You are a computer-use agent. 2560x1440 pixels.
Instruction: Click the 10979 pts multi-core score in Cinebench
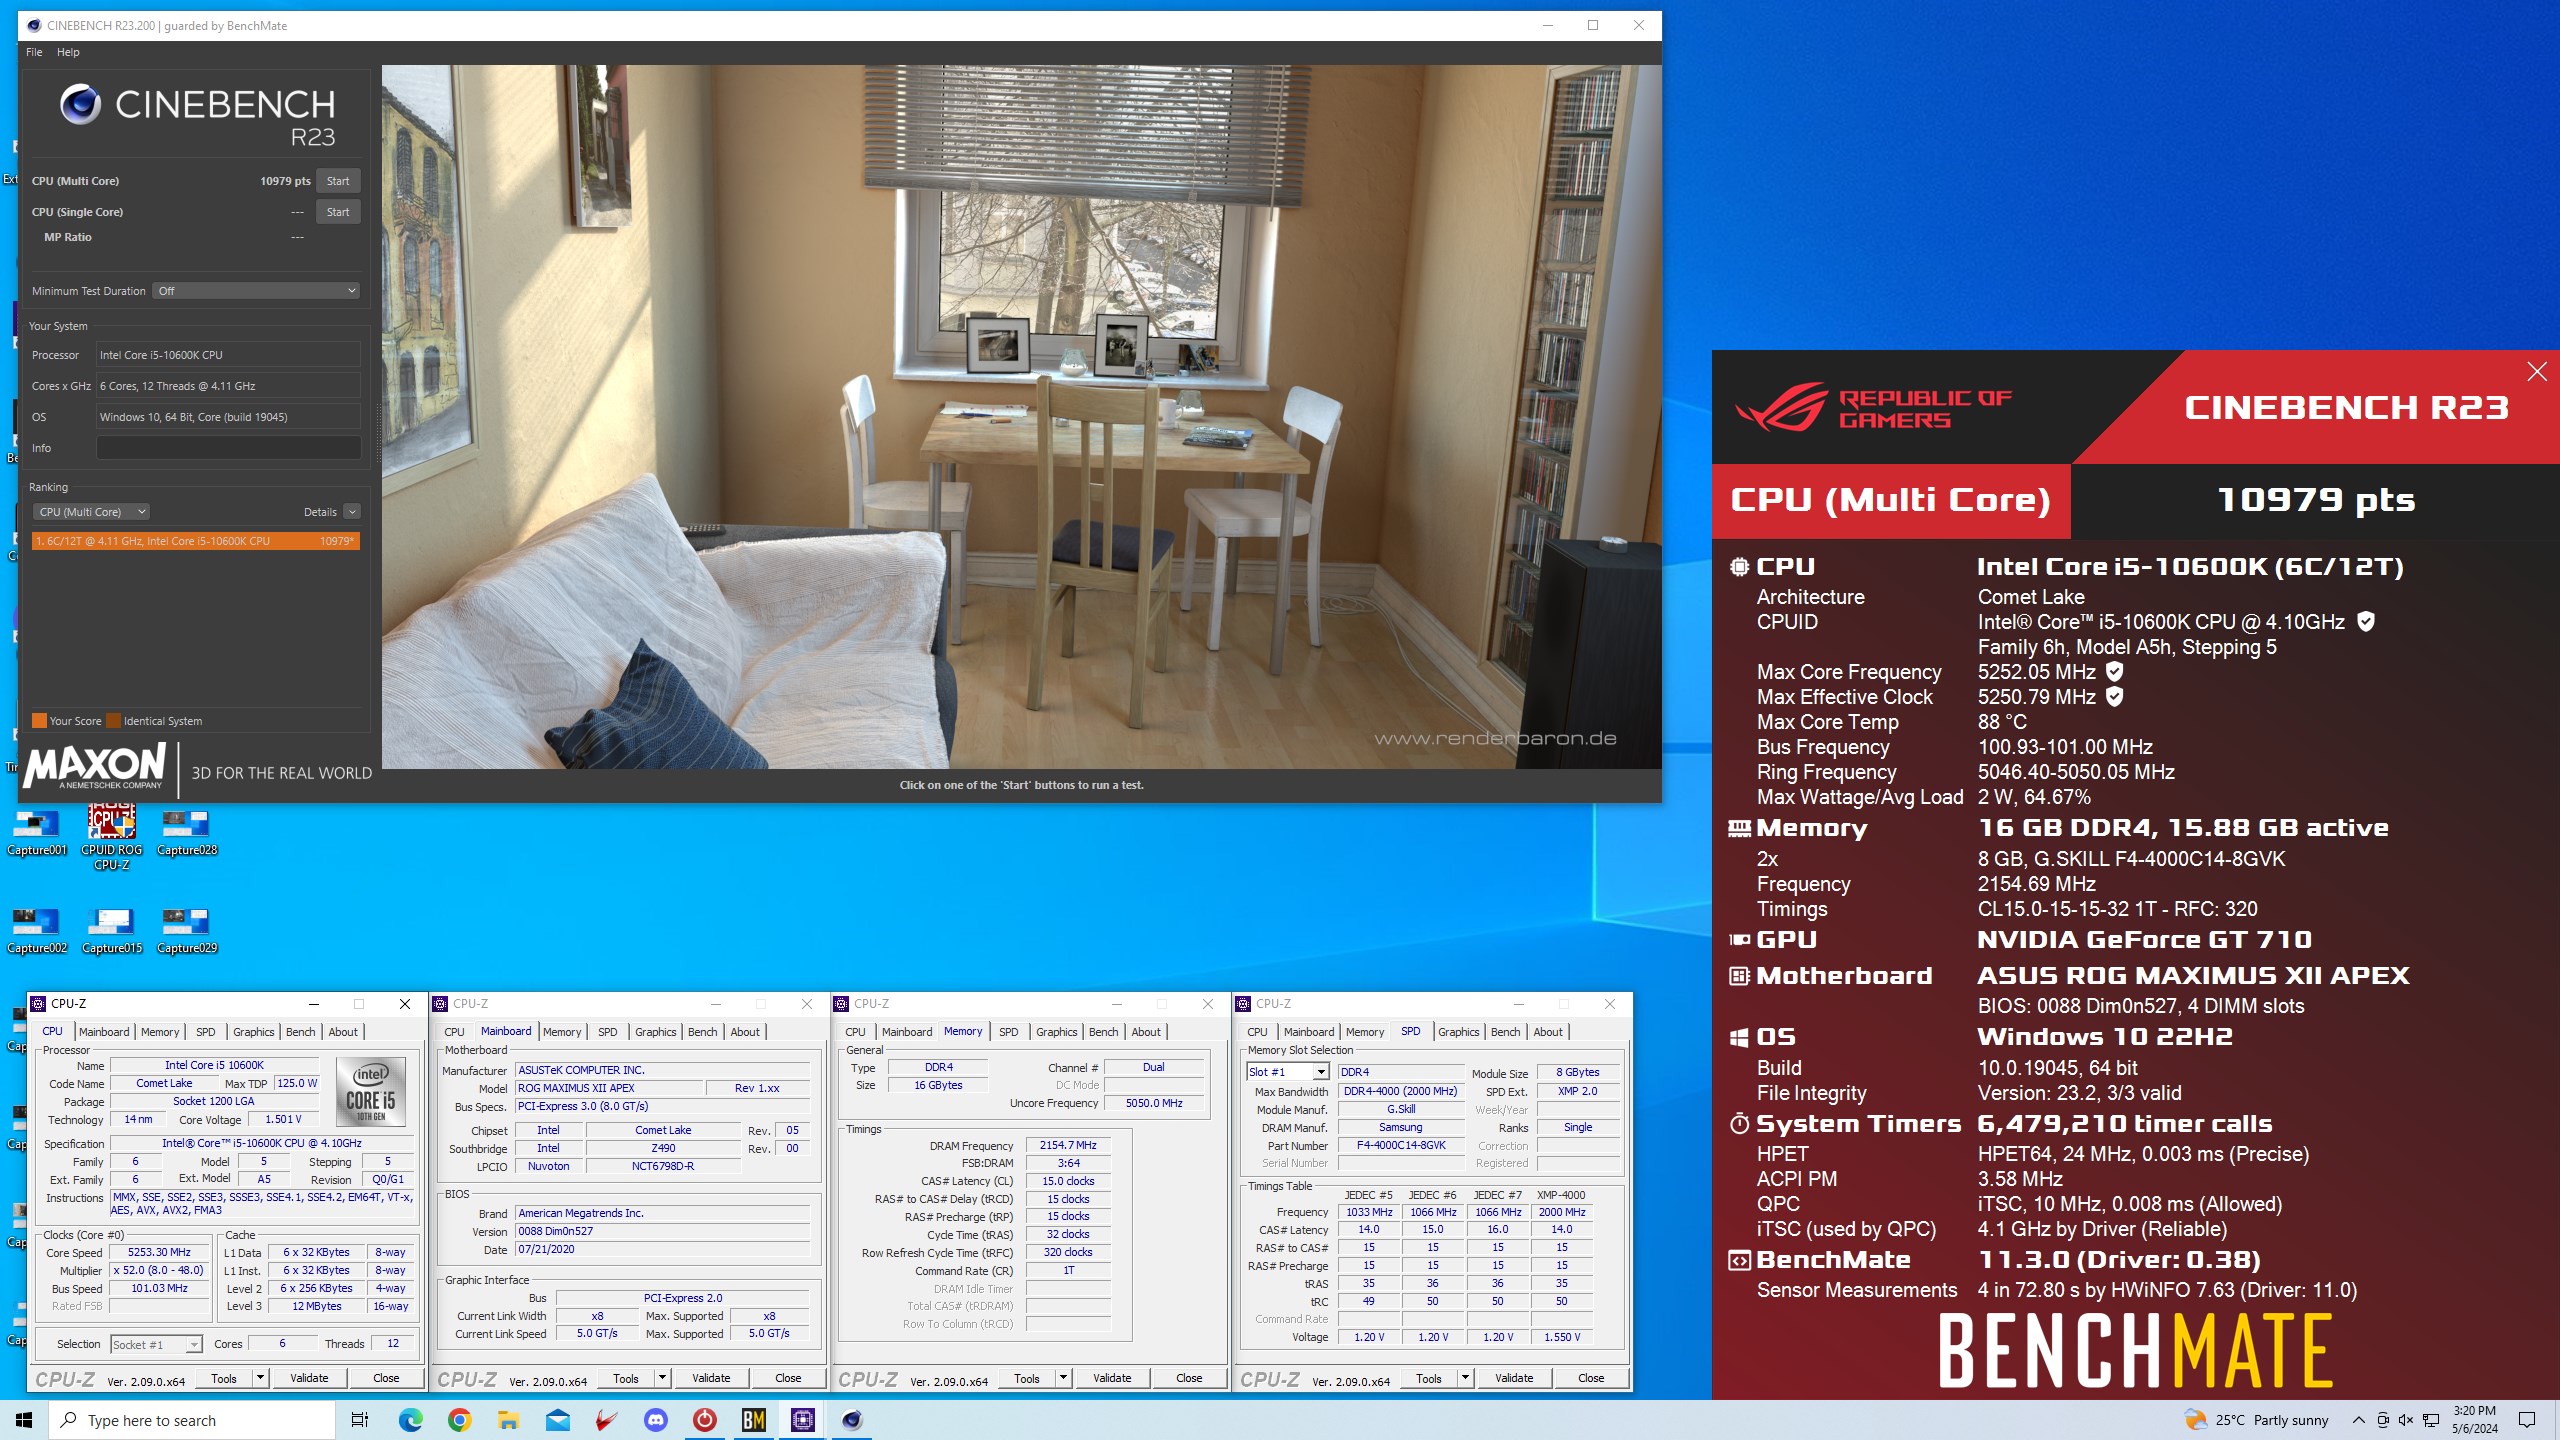[285, 181]
